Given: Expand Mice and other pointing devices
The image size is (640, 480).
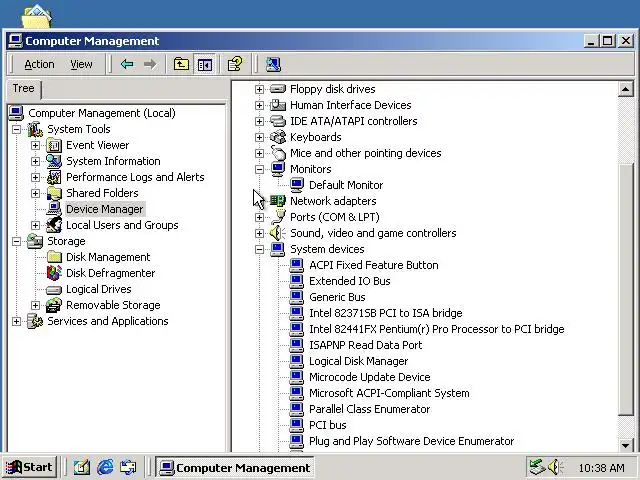Looking at the screenshot, I should 259,153.
